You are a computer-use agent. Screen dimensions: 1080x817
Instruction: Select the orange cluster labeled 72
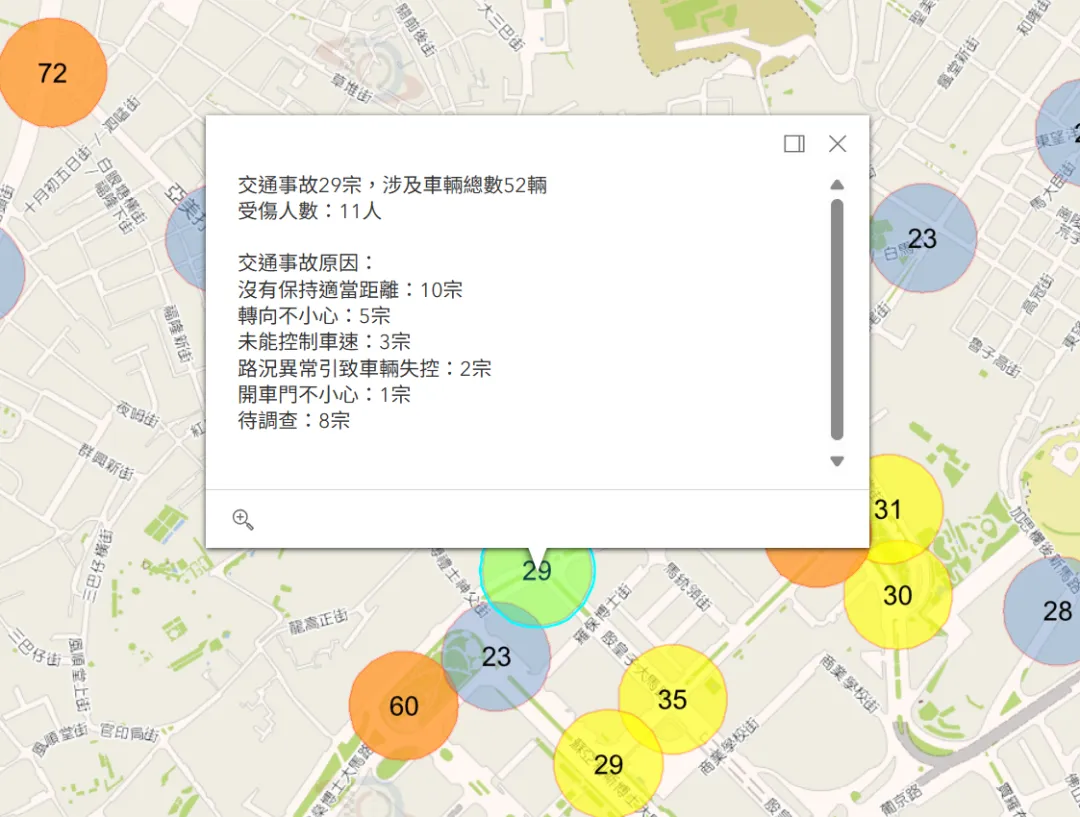(52, 73)
